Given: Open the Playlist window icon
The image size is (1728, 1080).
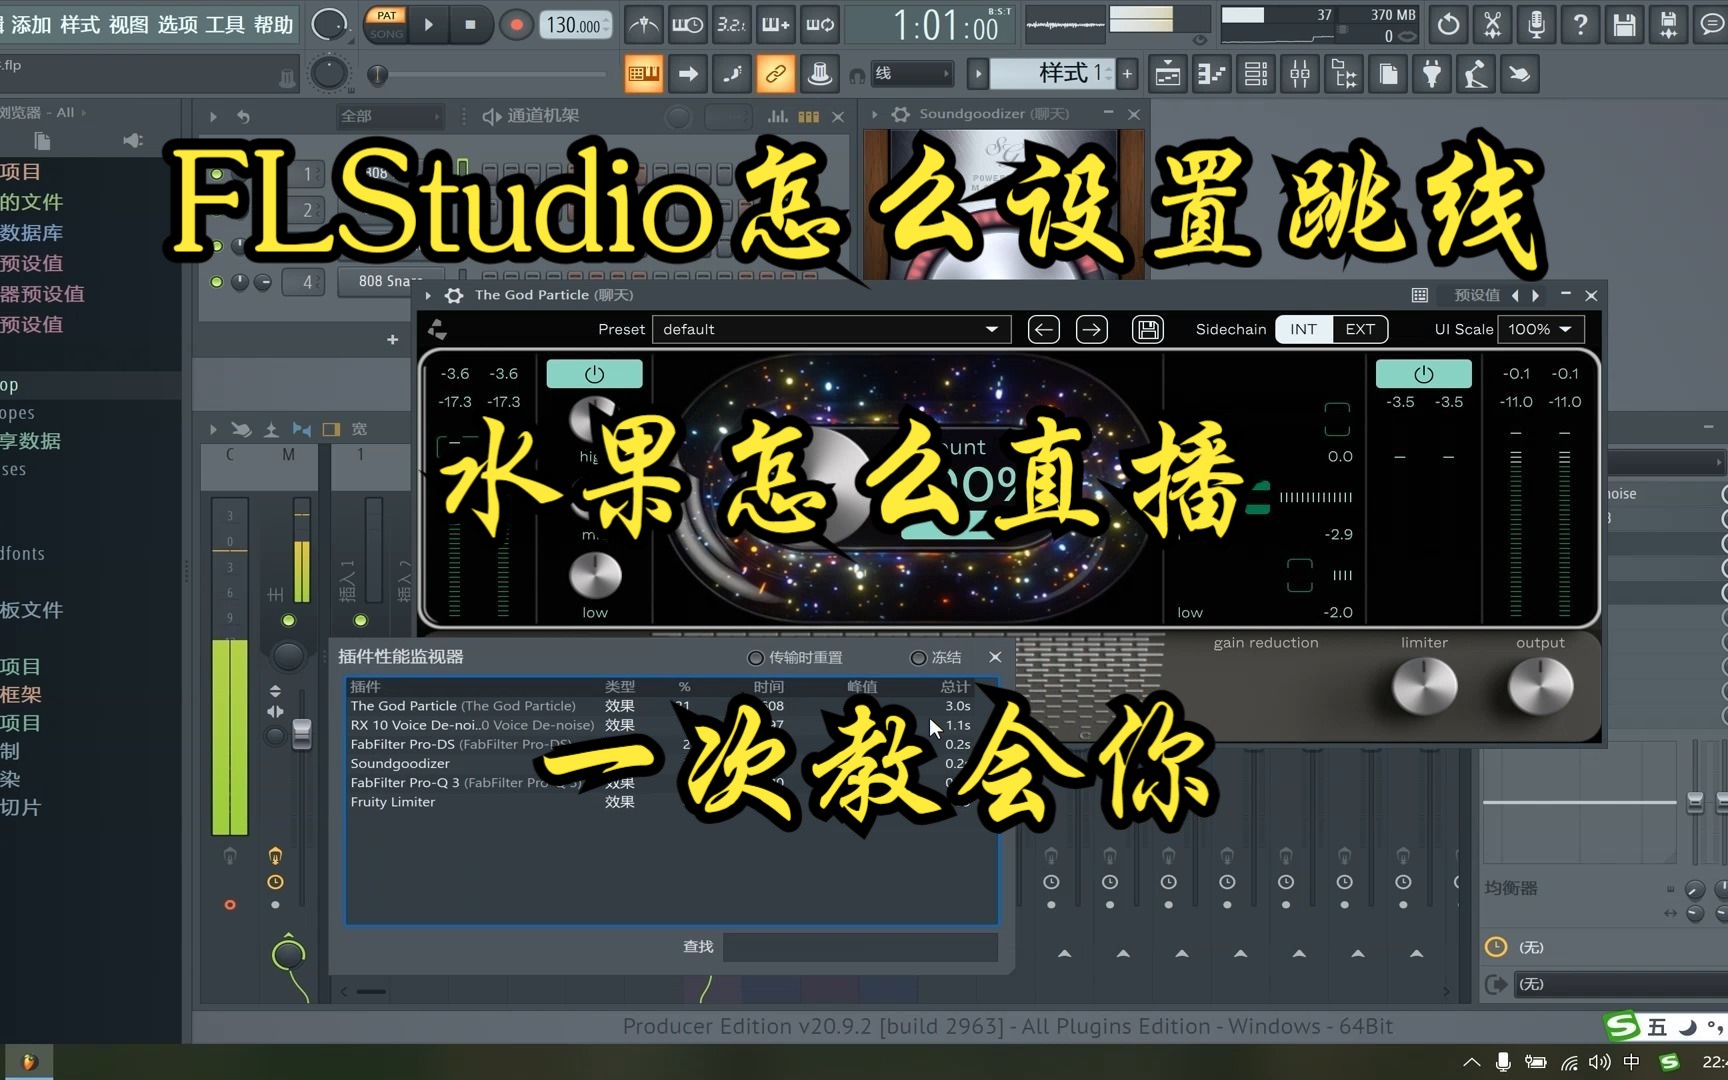Looking at the screenshot, I should click(1168, 74).
